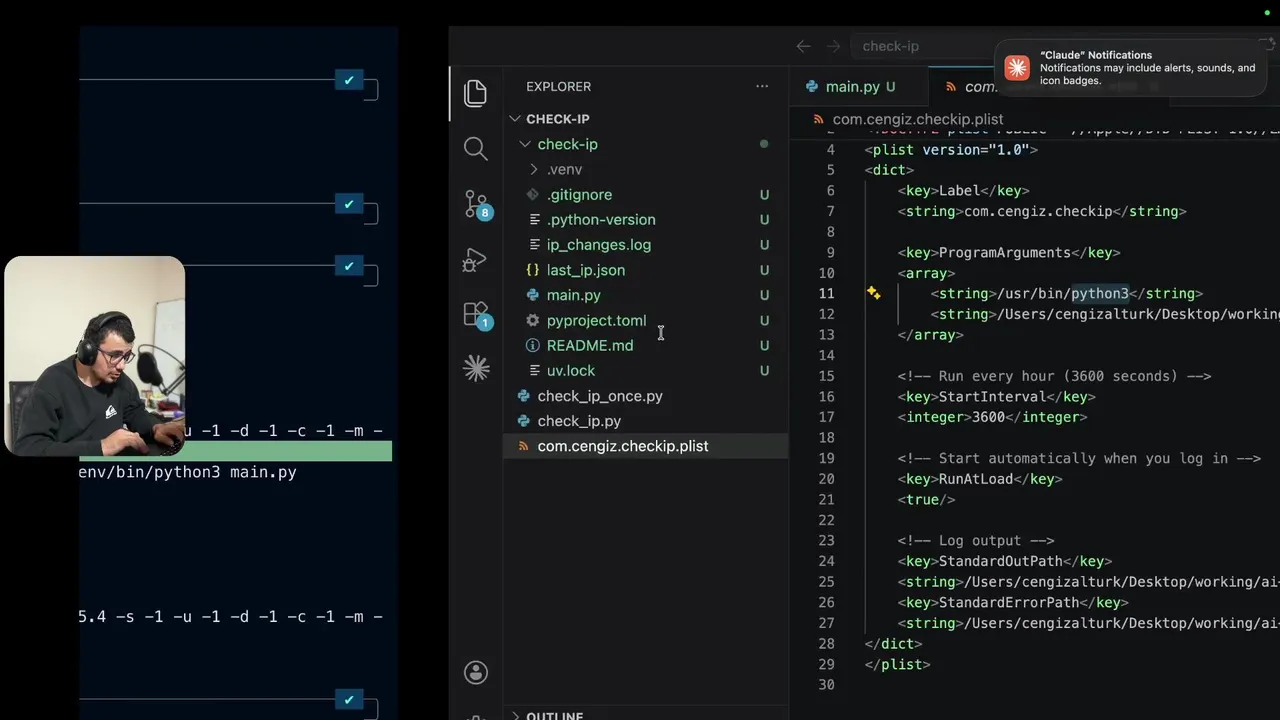Open ip_changes.log file
This screenshot has width=1280, height=720.
[x=598, y=244]
